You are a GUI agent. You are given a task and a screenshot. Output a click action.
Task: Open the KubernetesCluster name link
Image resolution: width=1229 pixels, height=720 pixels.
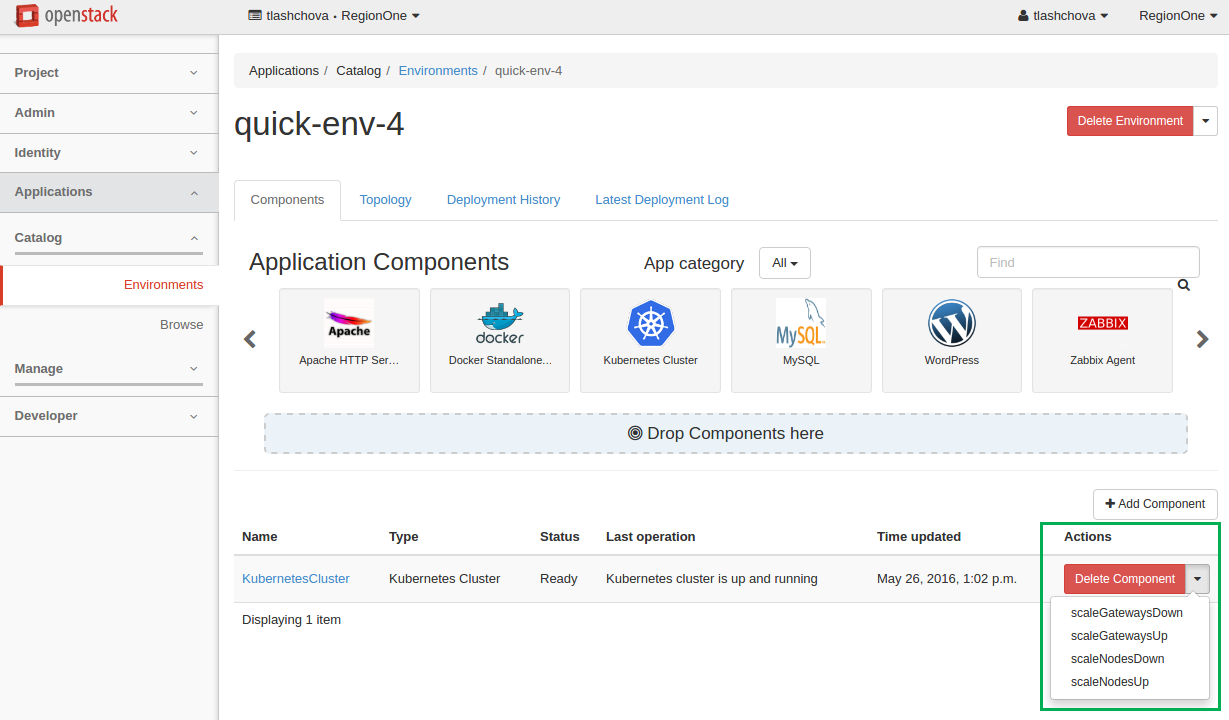coord(296,579)
